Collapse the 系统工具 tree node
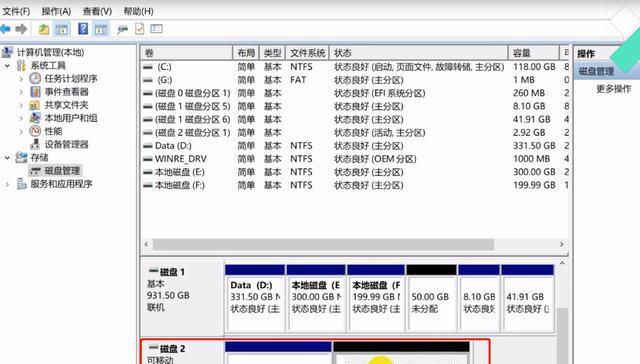The image size is (640, 364). (7, 65)
